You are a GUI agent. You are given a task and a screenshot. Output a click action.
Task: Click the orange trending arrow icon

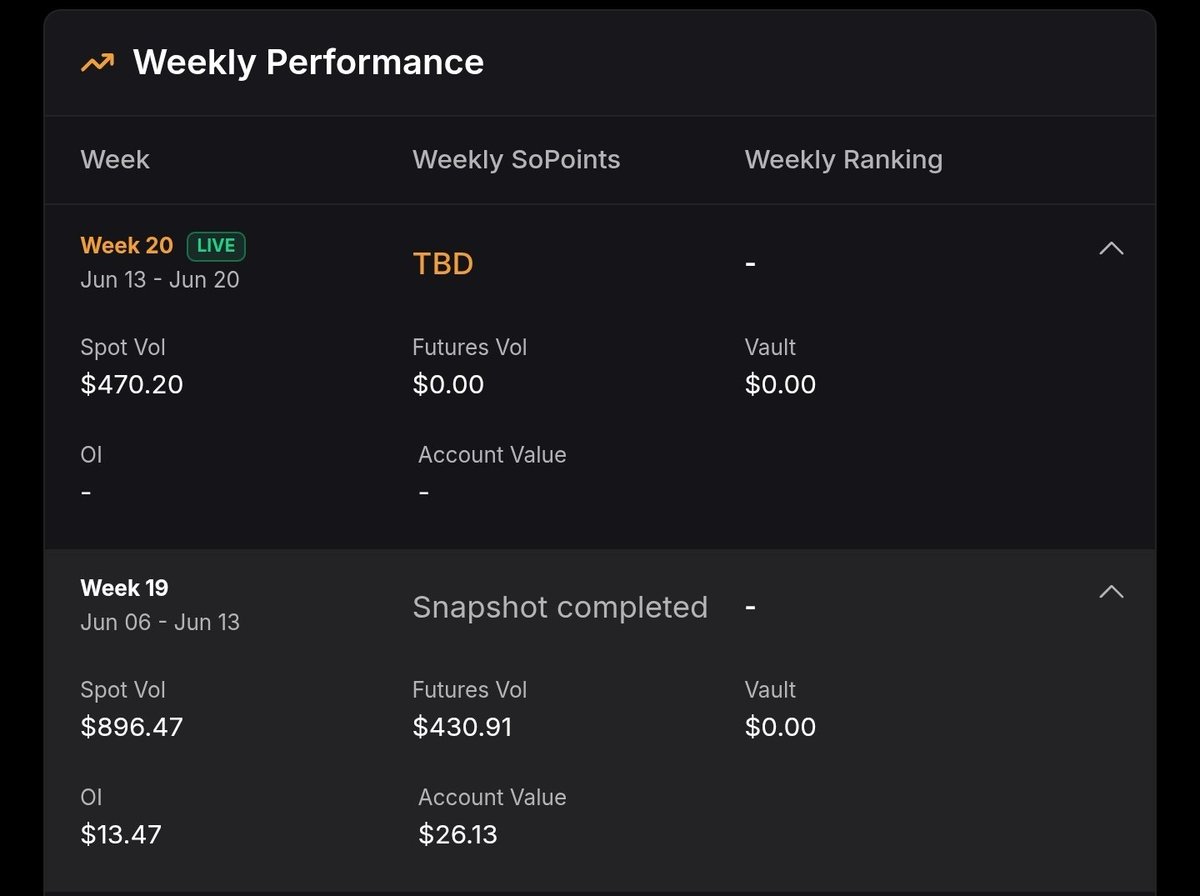[x=97, y=63]
